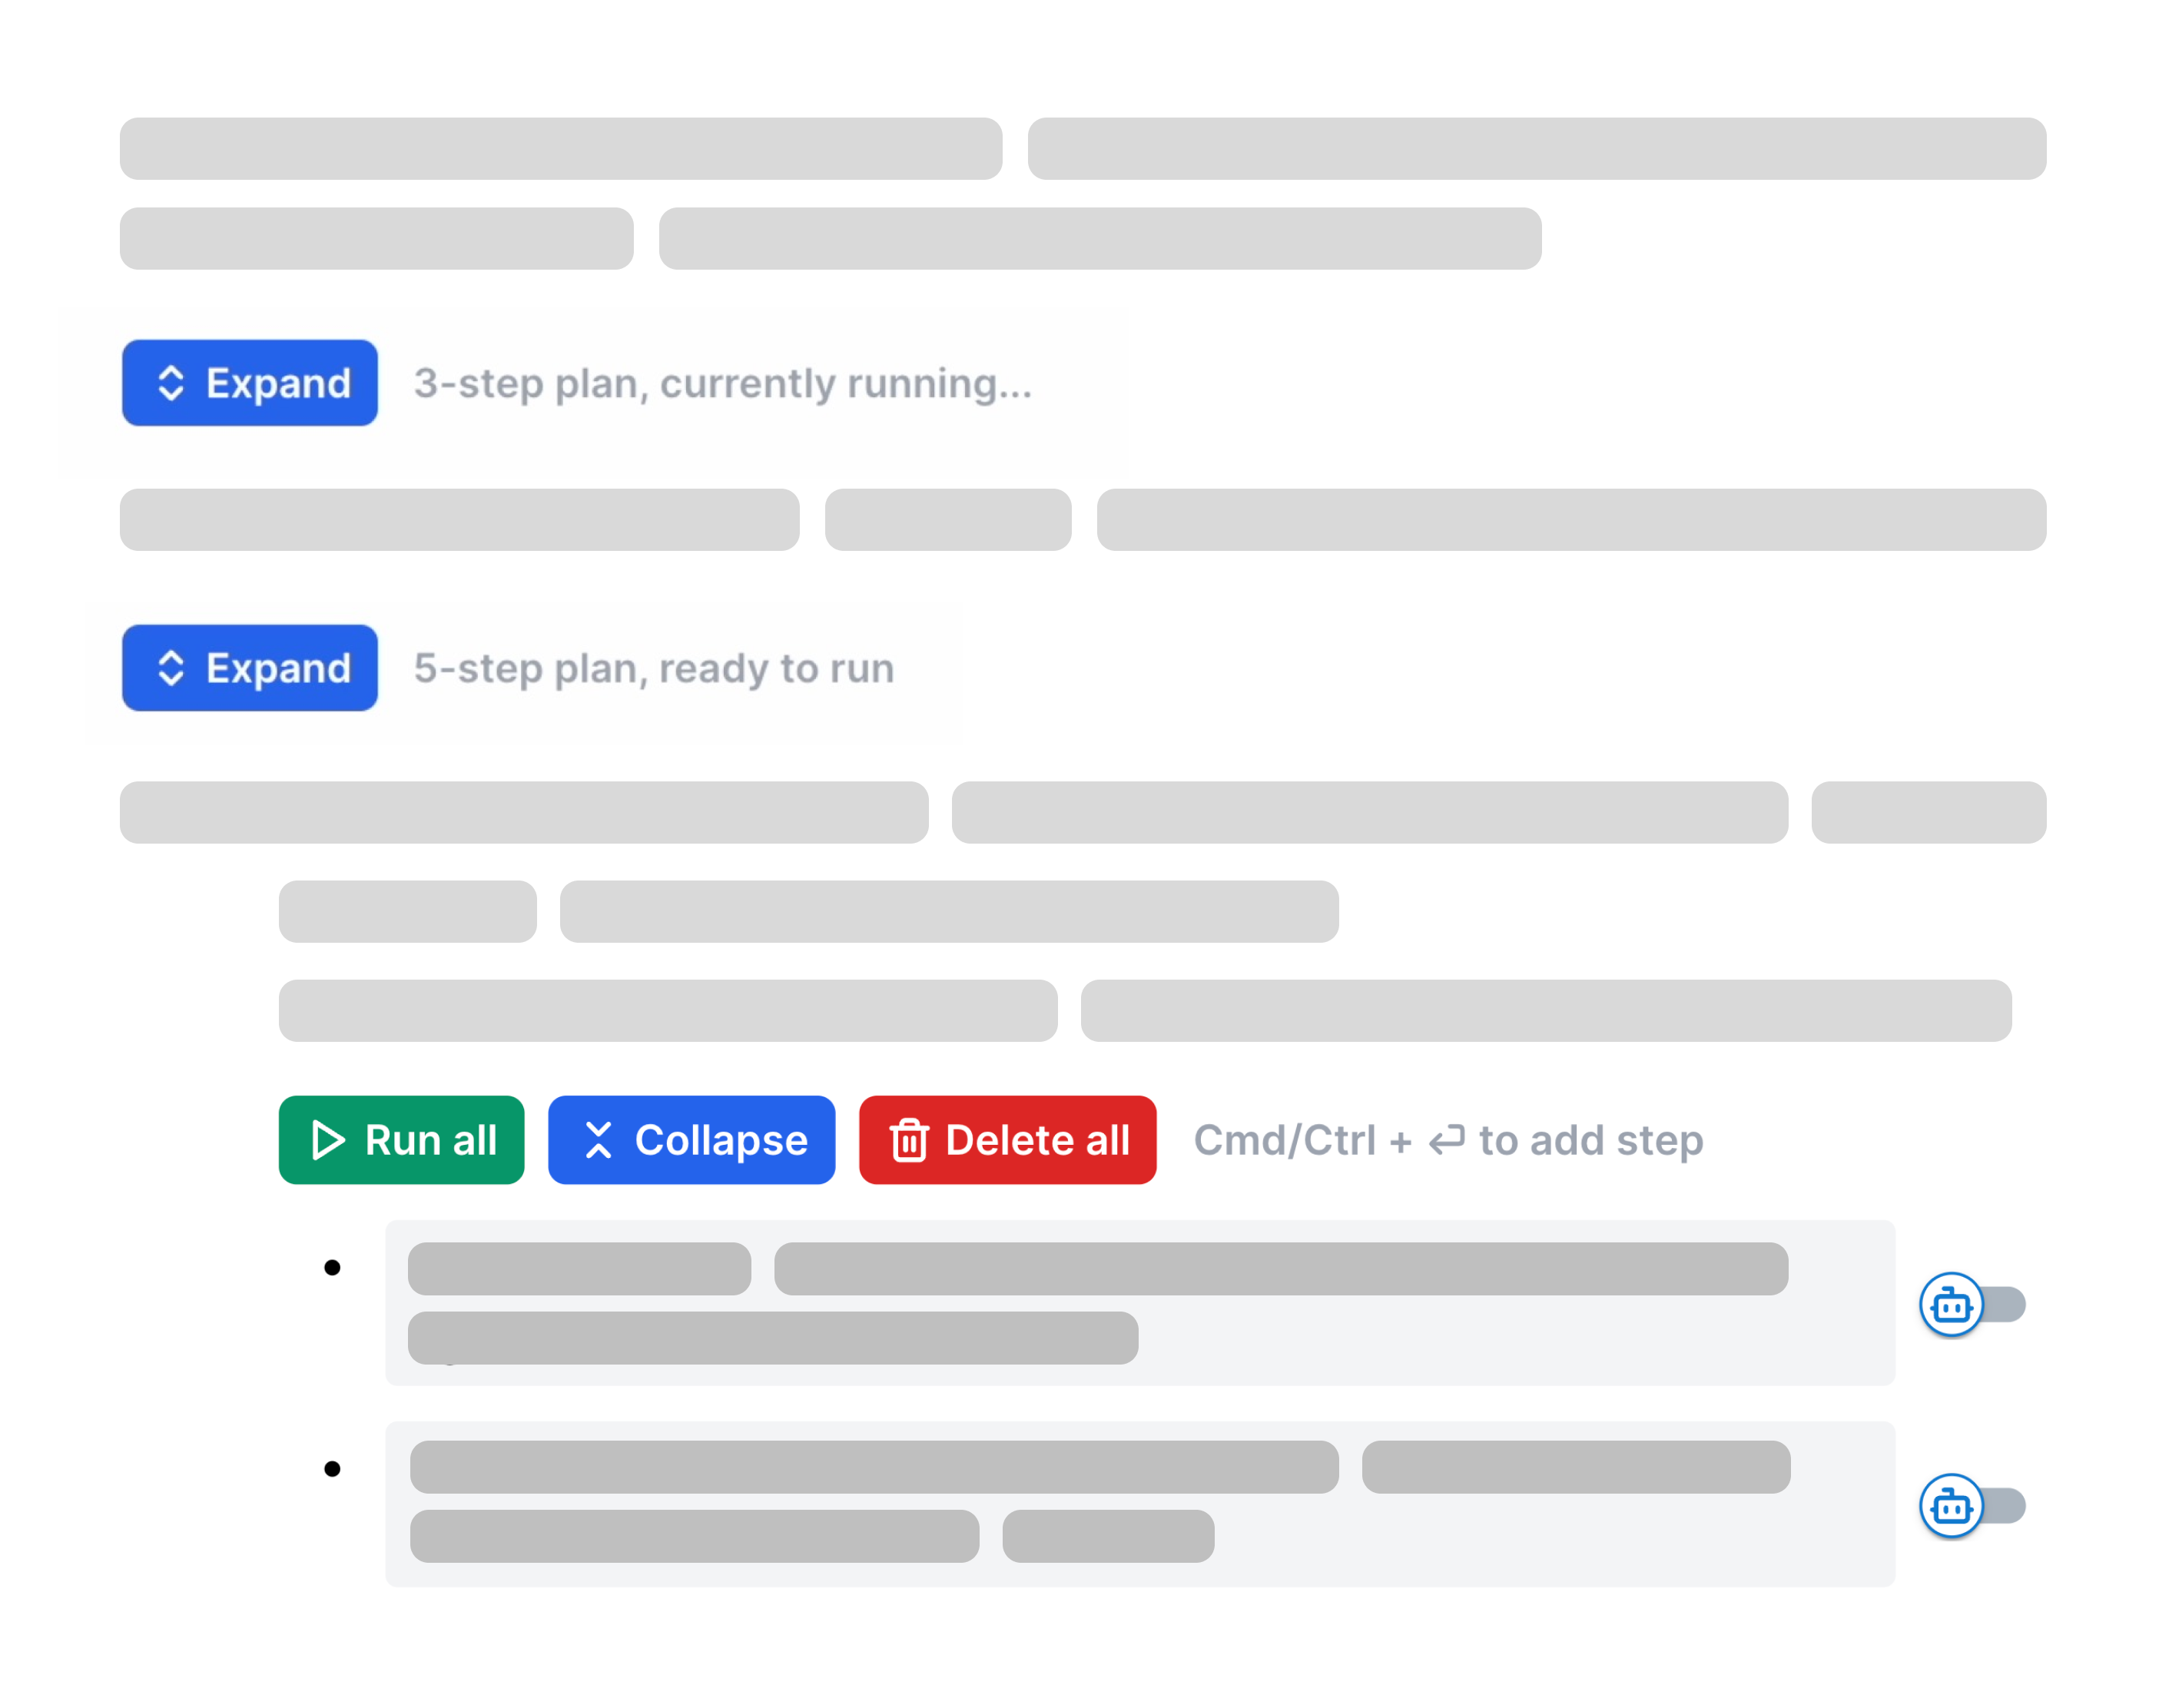The height and width of the screenshot is (1708, 2169).
Task: Click the robot icon on the second step
Action: tap(1951, 1506)
